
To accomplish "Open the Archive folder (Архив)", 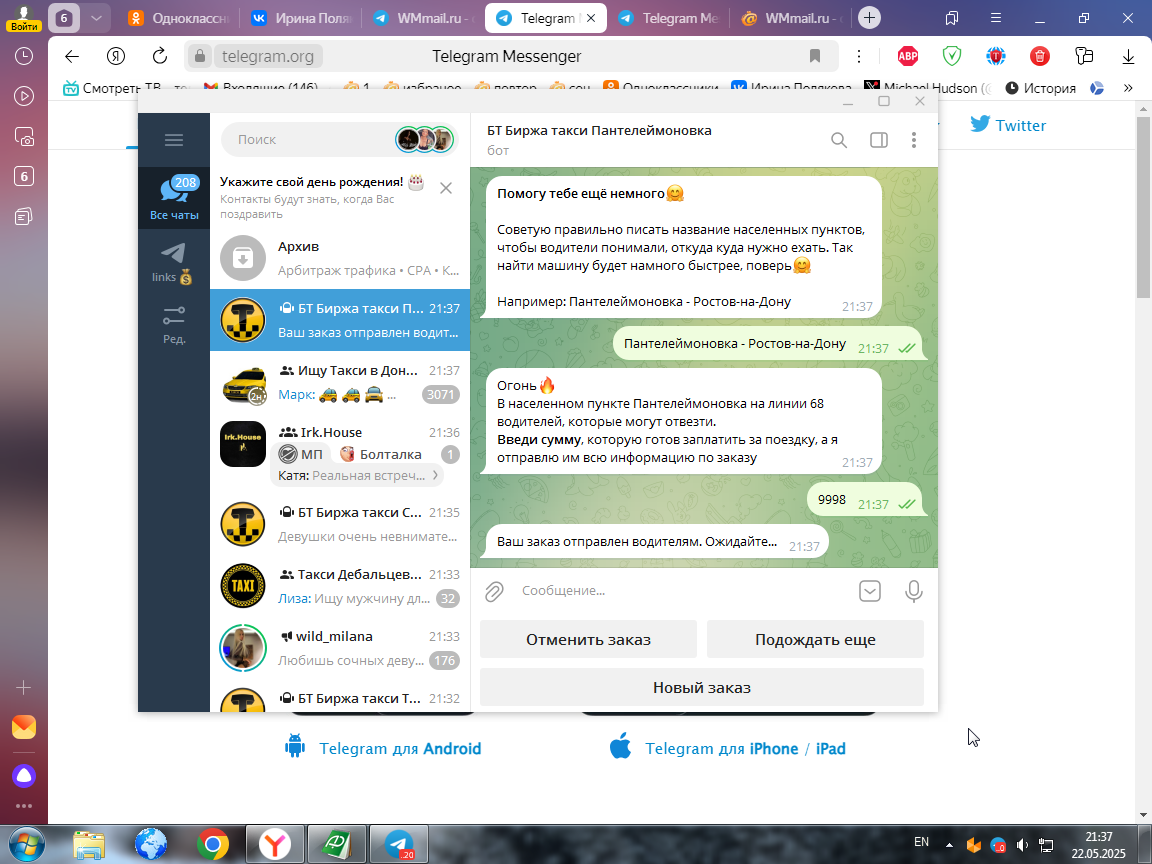I will [339, 258].
